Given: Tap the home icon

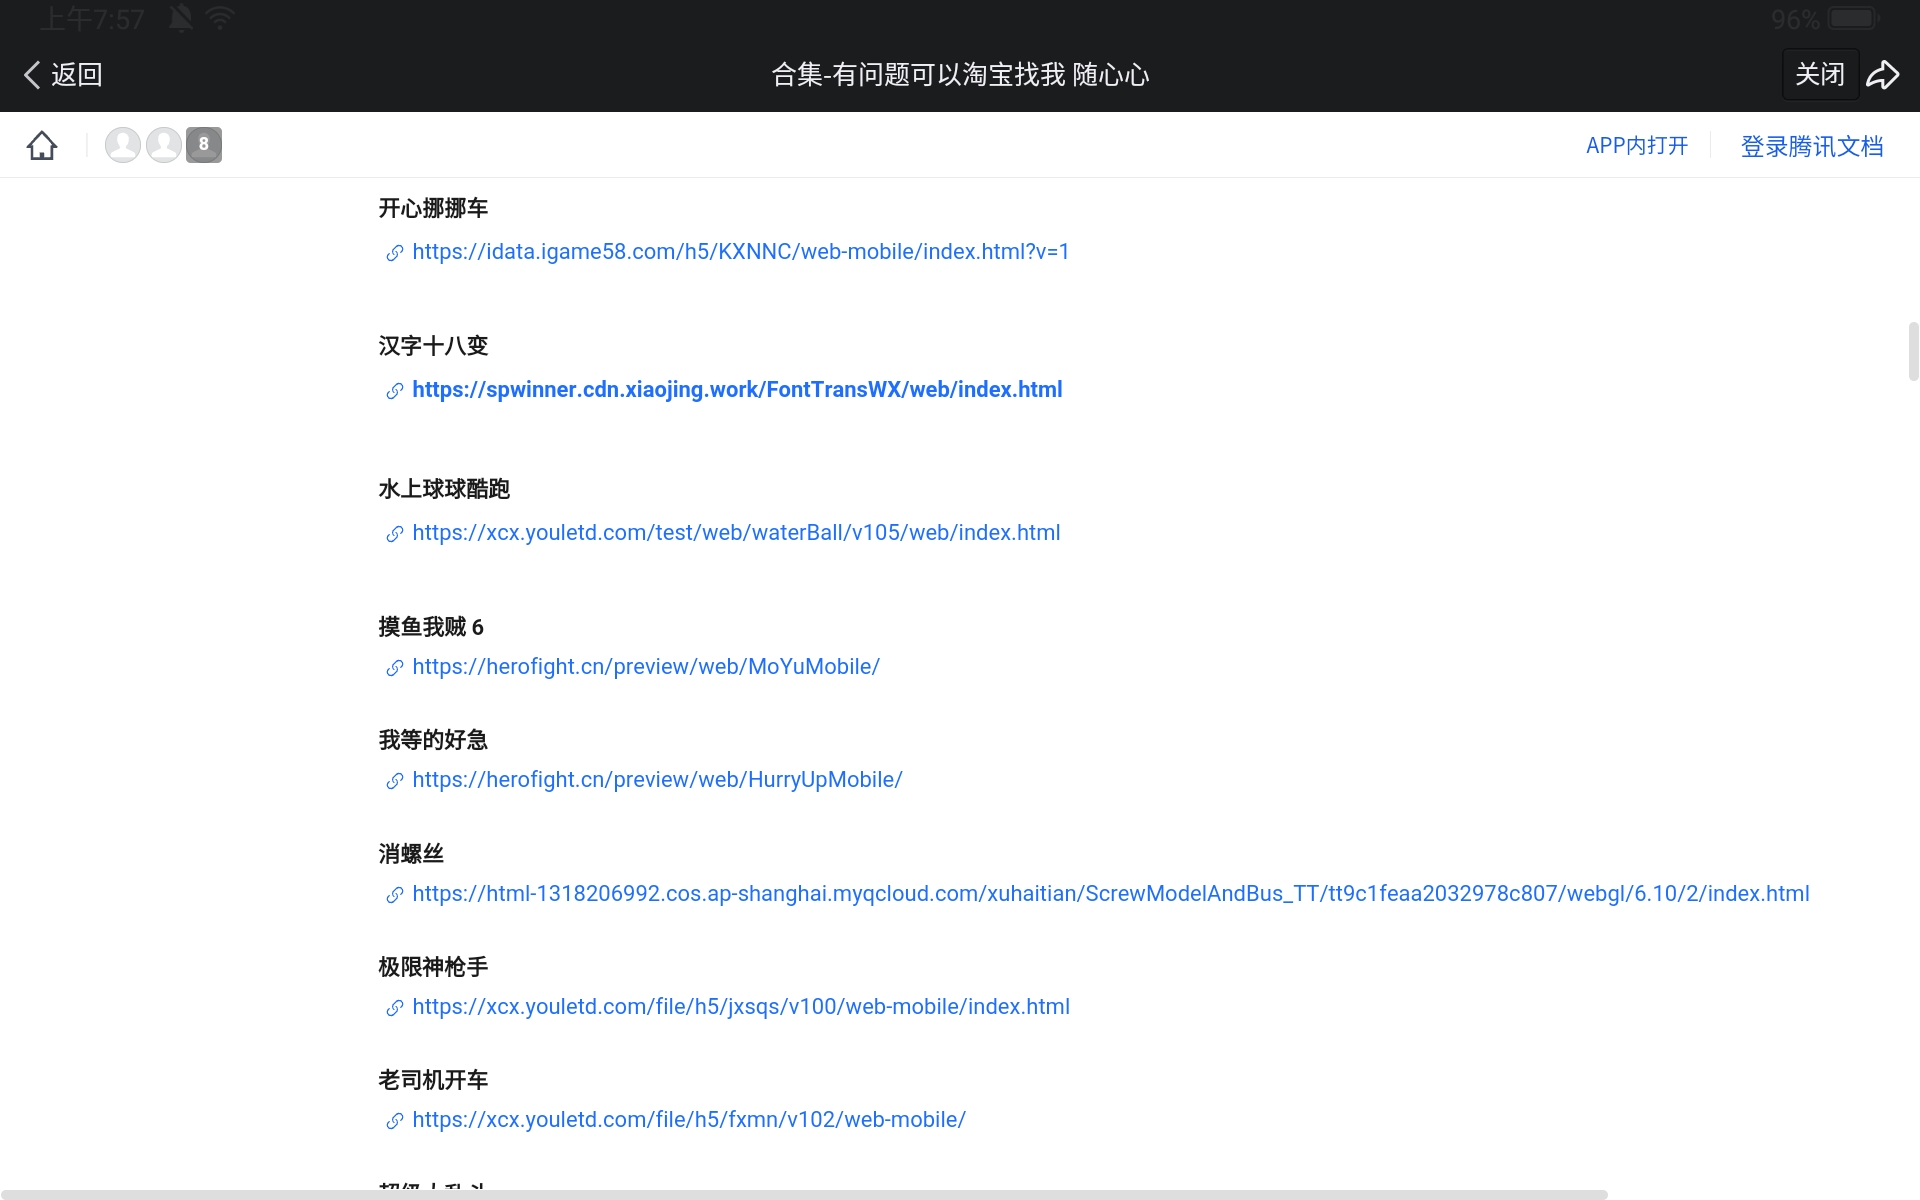Looking at the screenshot, I should coord(42,146).
